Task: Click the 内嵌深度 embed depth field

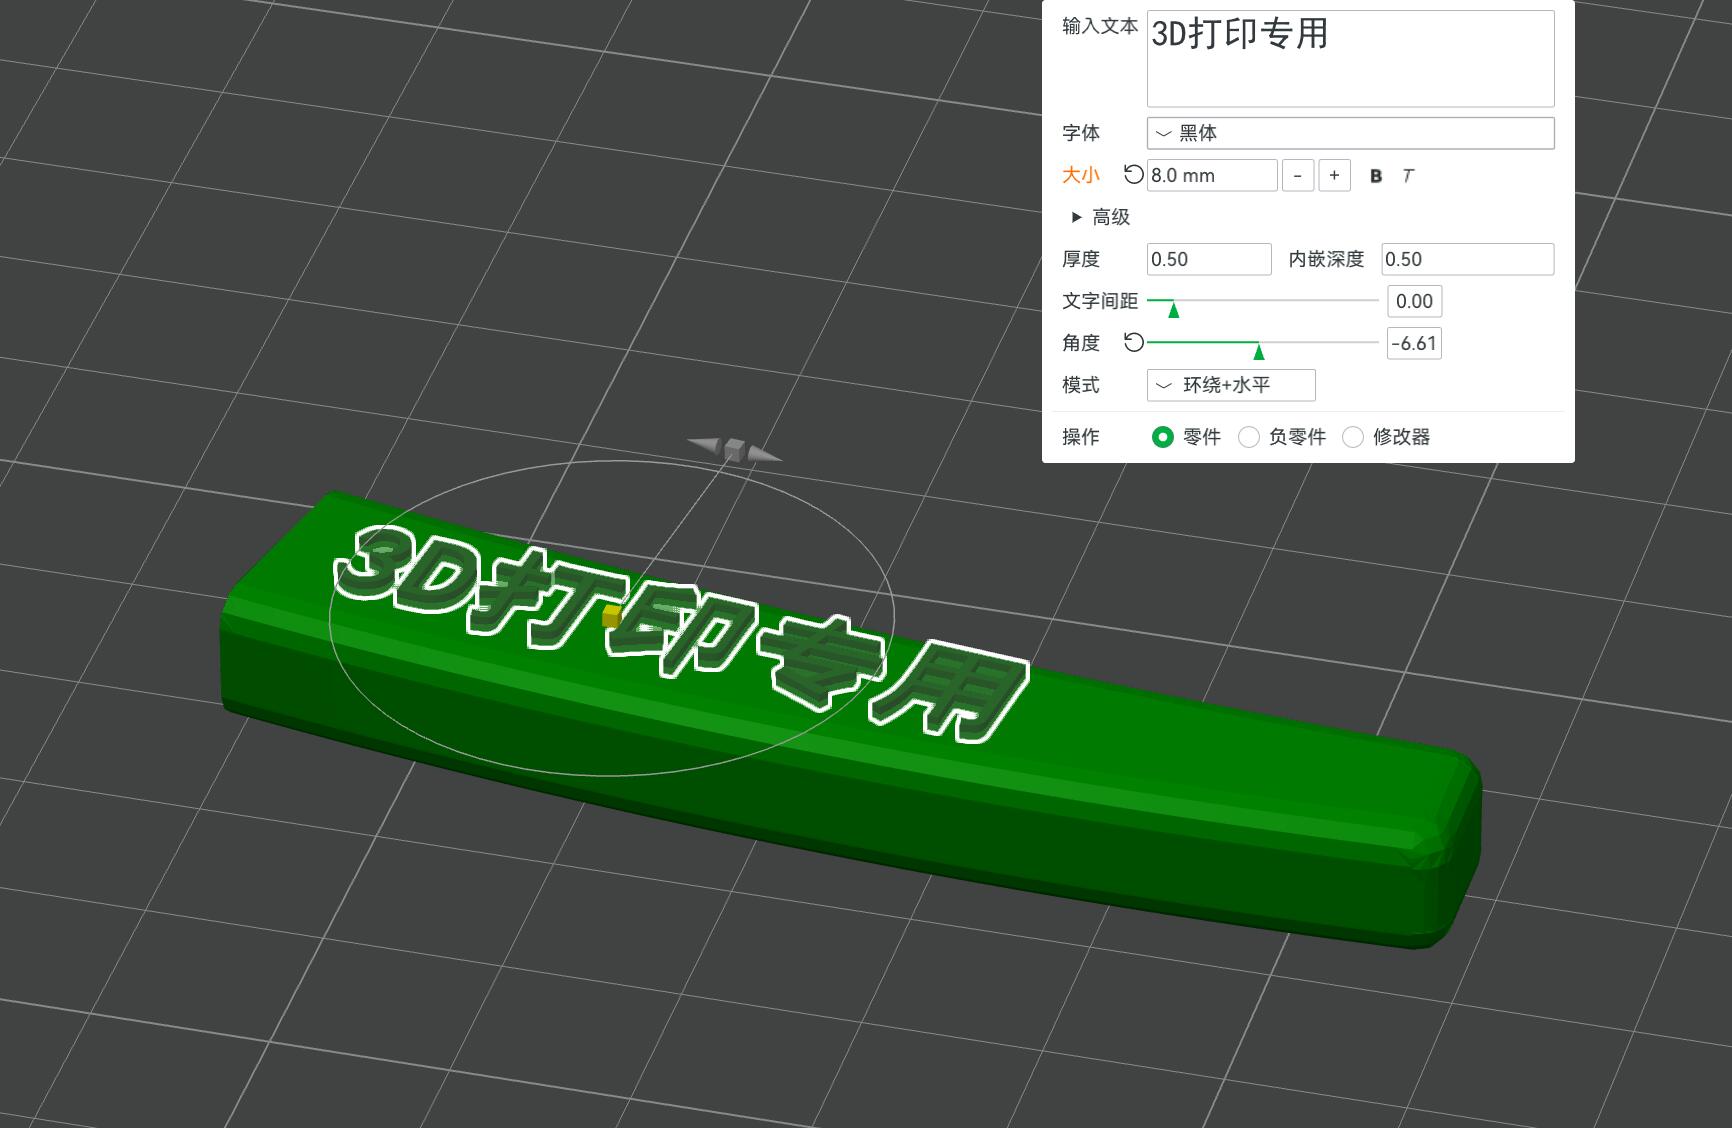Action: pos(1467,259)
